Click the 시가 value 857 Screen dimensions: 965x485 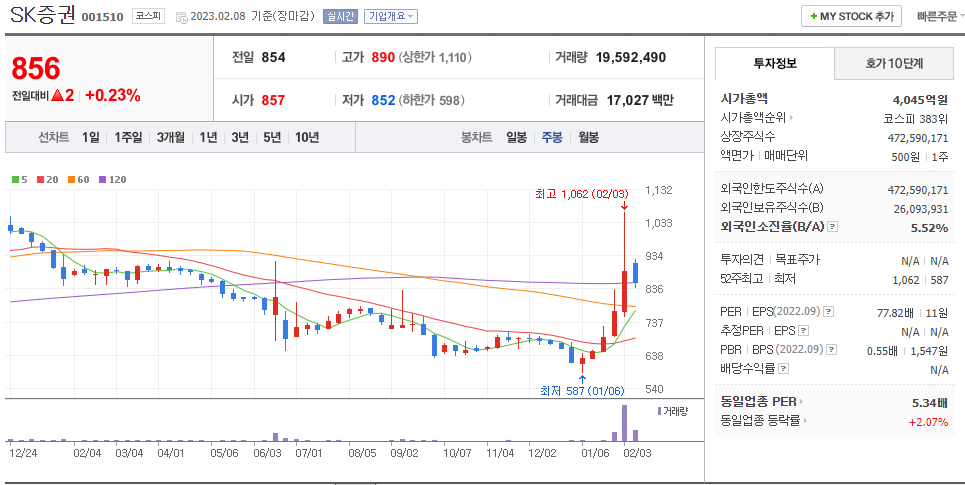coord(273,100)
